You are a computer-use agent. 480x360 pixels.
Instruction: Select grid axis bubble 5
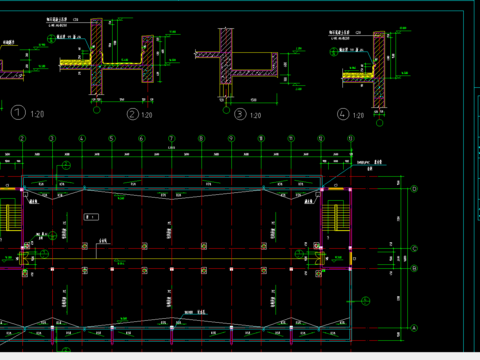(112, 138)
